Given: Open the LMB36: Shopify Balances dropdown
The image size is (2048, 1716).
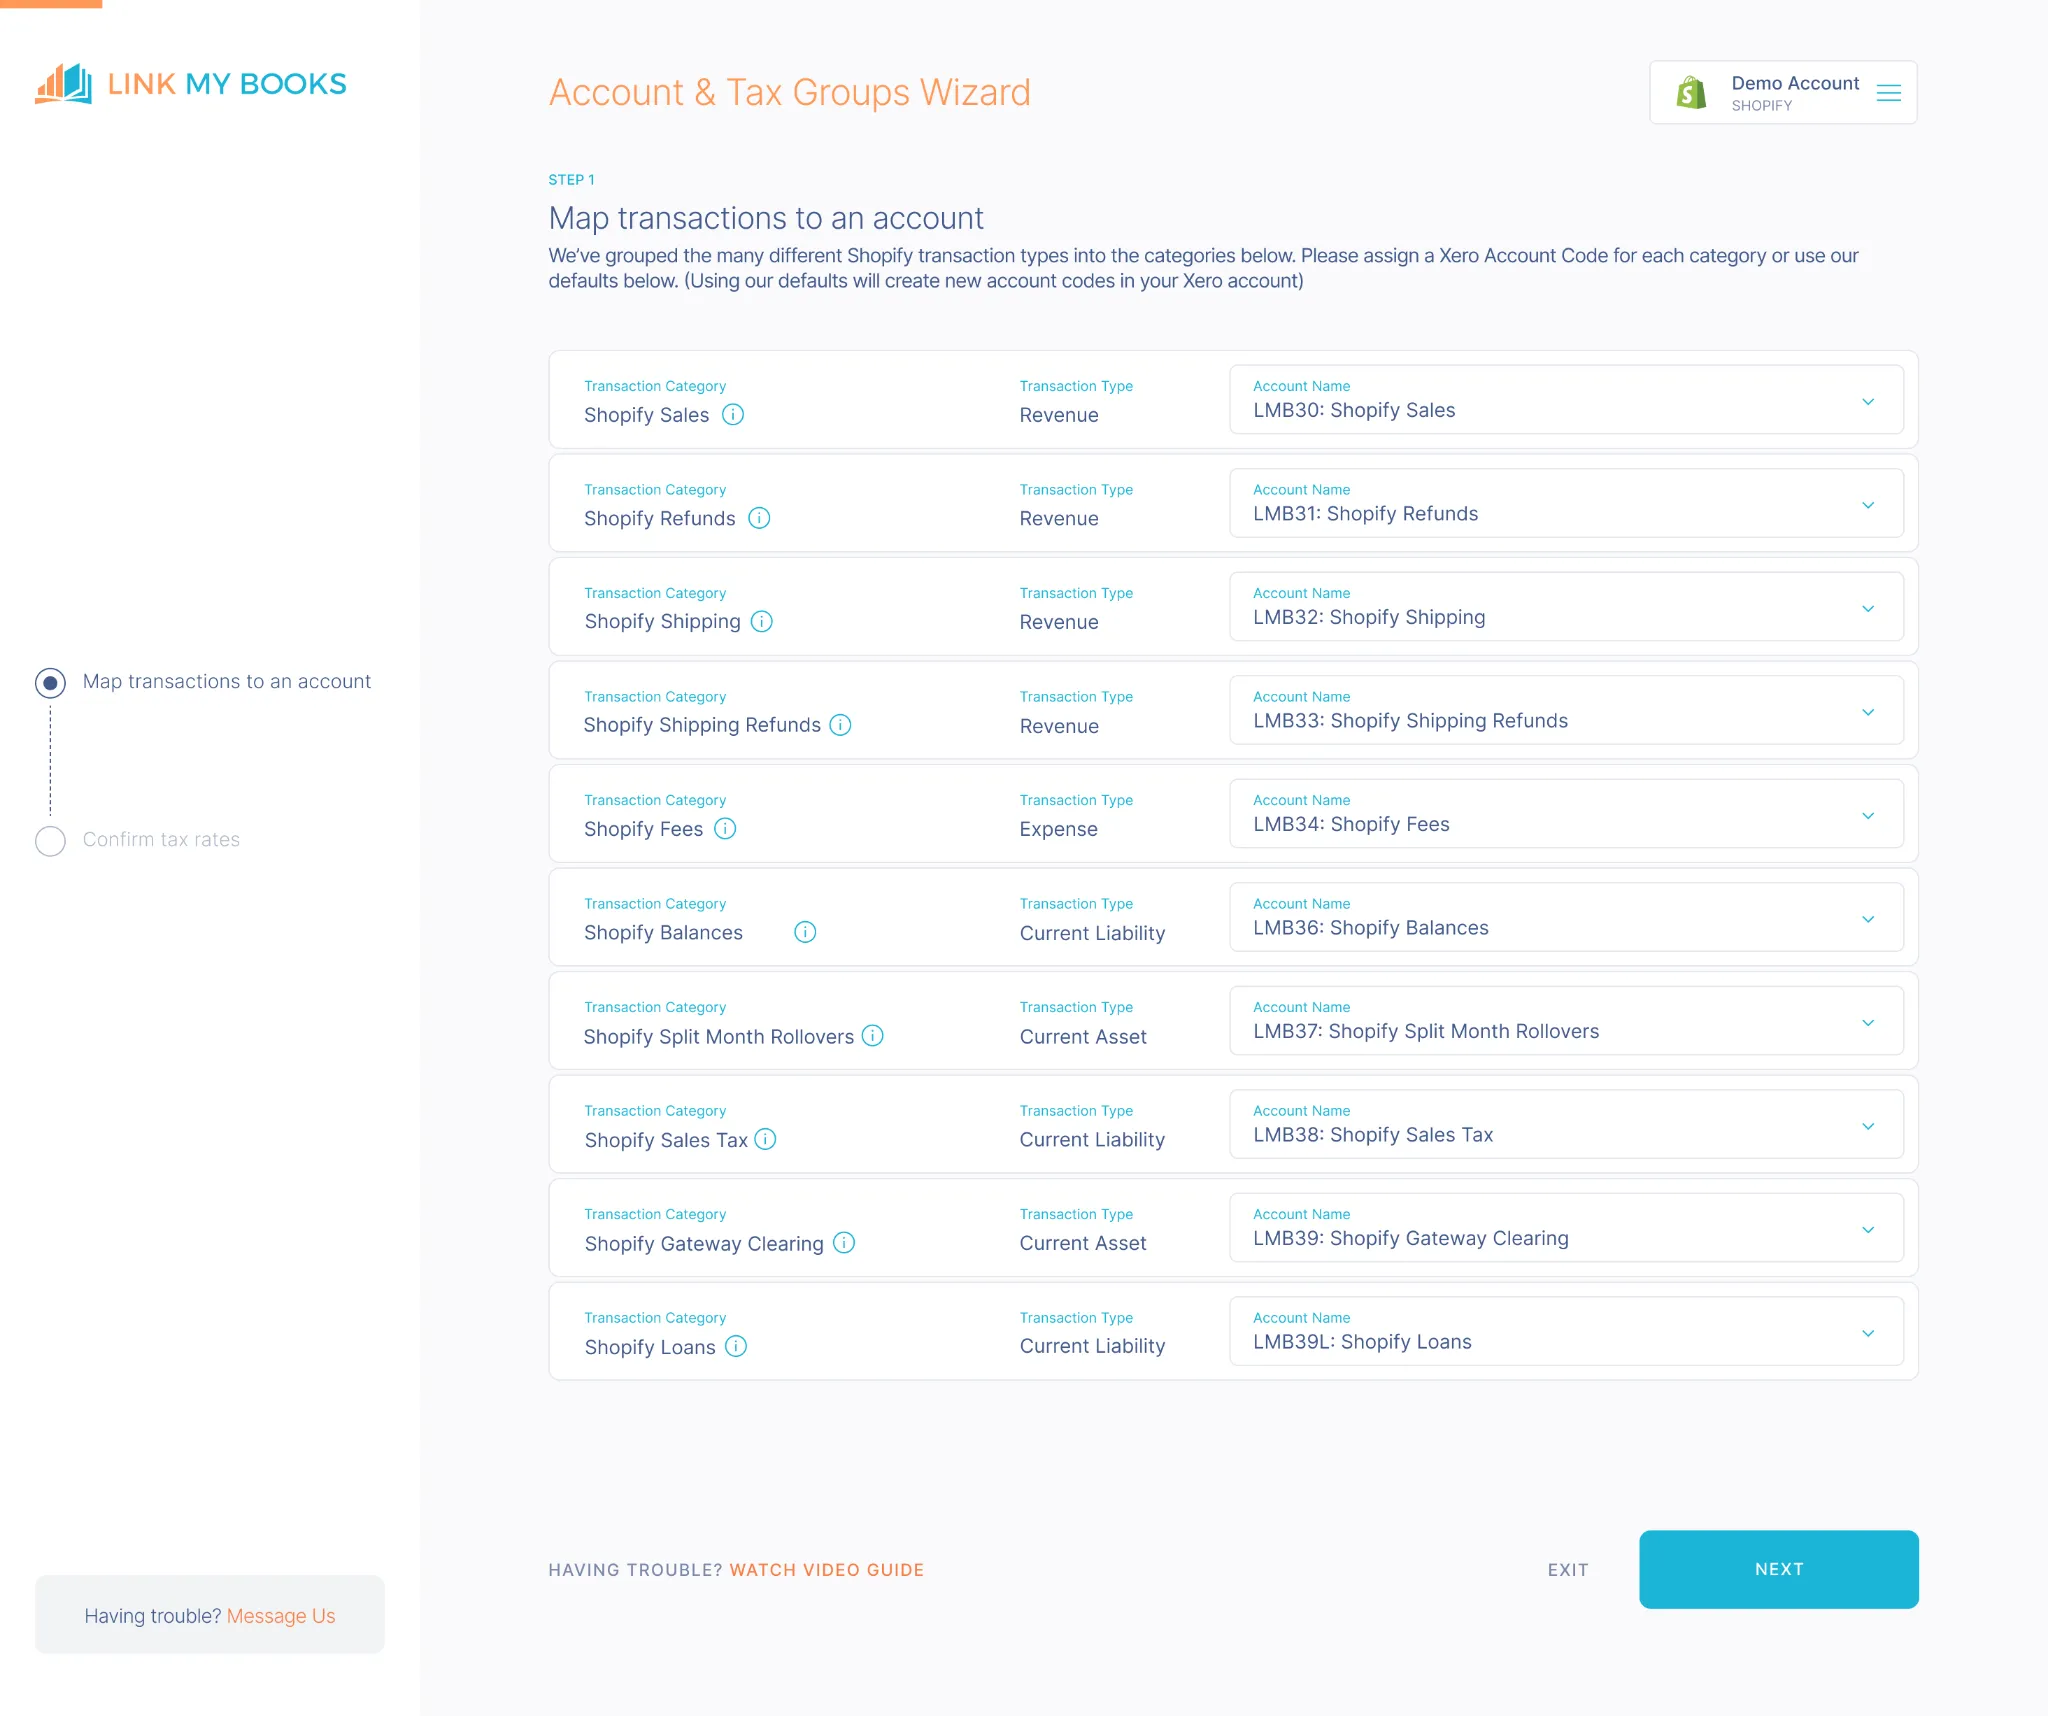Looking at the screenshot, I should [1566, 917].
